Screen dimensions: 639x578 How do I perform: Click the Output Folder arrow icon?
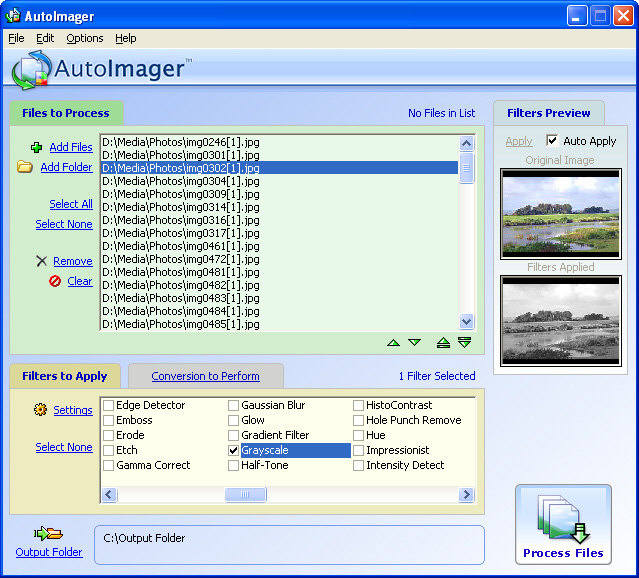(x=48, y=534)
